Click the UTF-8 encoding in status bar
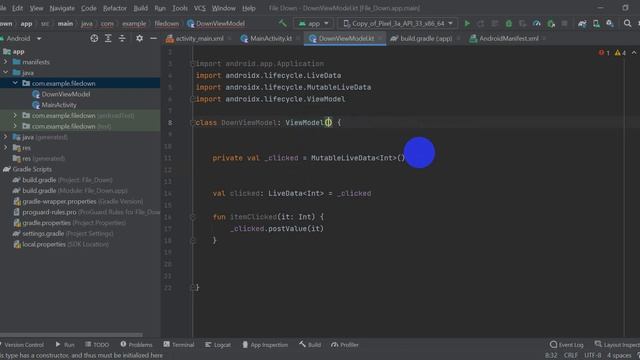This screenshot has width=640, height=360. pyautogui.click(x=593, y=356)
